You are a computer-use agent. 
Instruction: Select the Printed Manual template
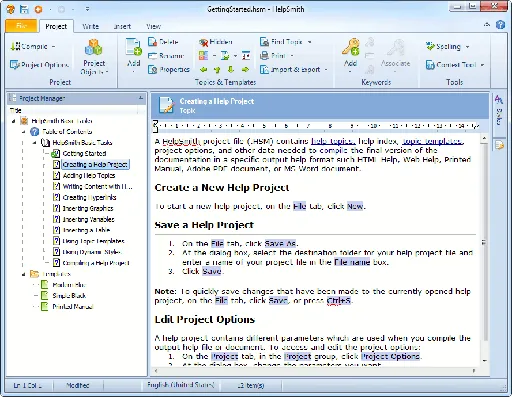tap(73, 306)
